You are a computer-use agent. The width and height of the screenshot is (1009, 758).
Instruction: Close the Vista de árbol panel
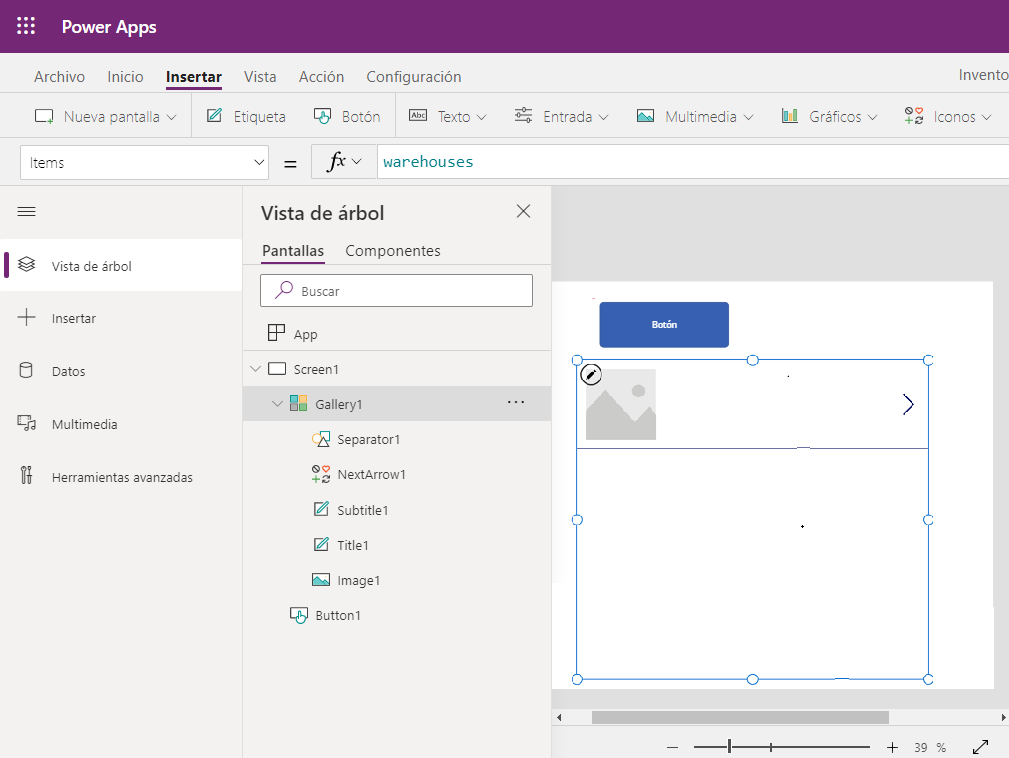pos(523,211)
